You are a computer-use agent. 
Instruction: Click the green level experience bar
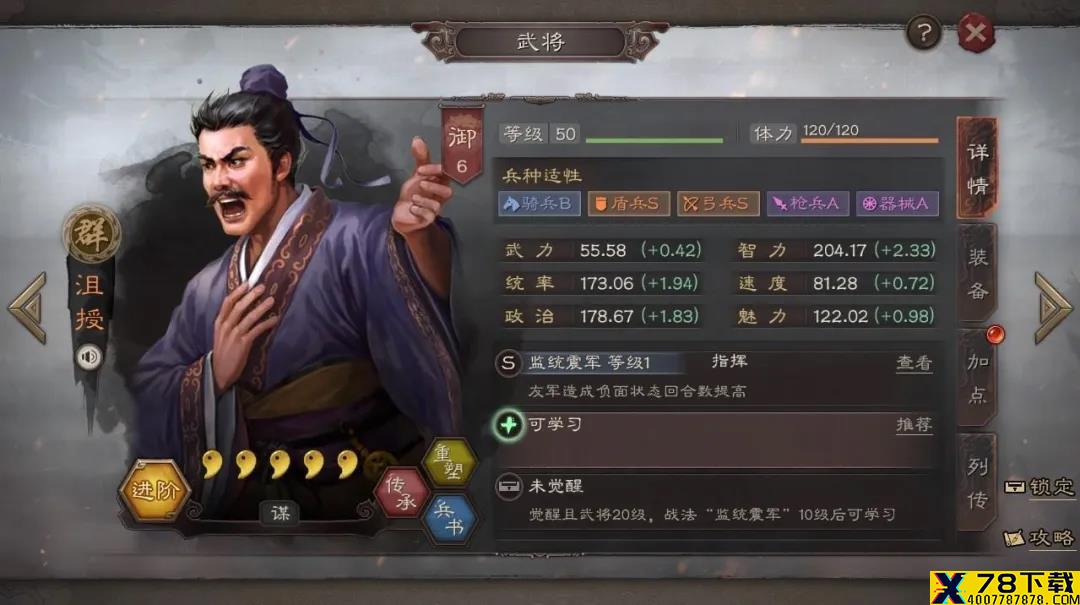click(654, 141)
